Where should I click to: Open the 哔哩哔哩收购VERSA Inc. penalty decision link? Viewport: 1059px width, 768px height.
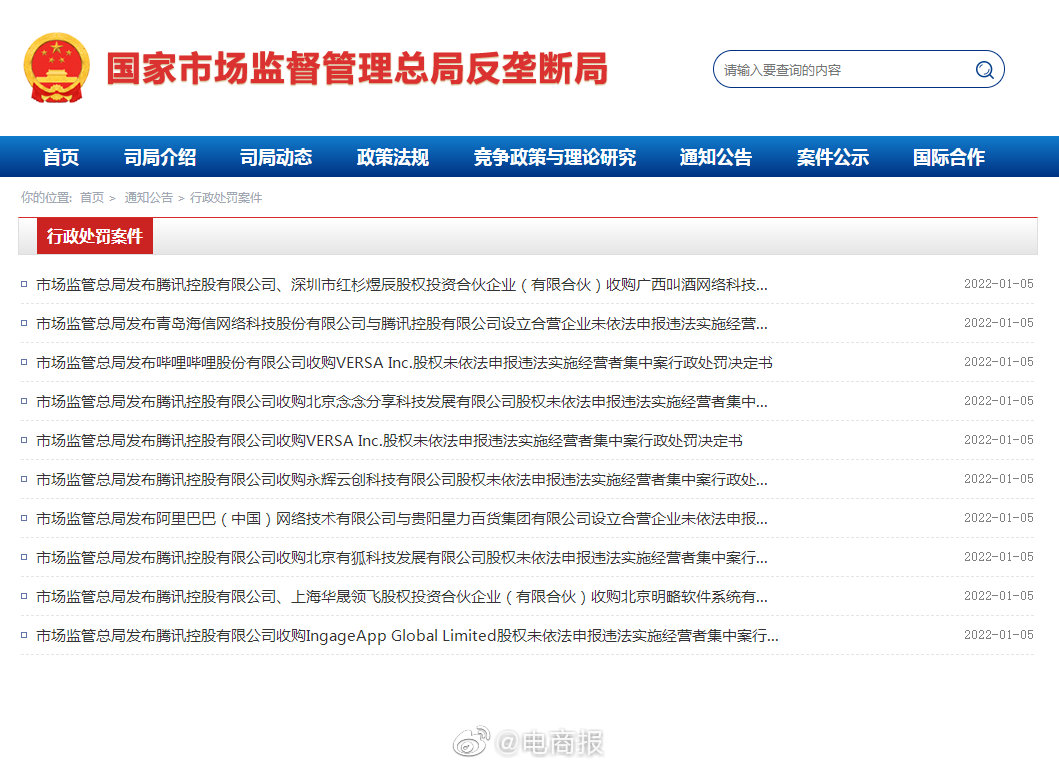[x=400, y=362]
